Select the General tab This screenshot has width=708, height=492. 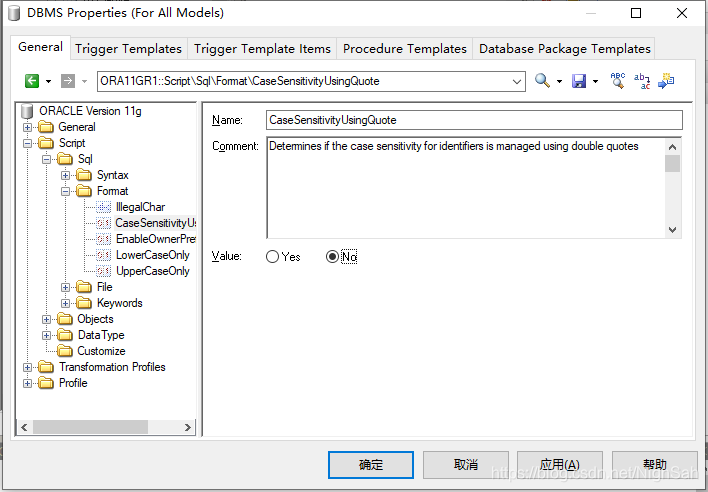click(x=41, y=47)
